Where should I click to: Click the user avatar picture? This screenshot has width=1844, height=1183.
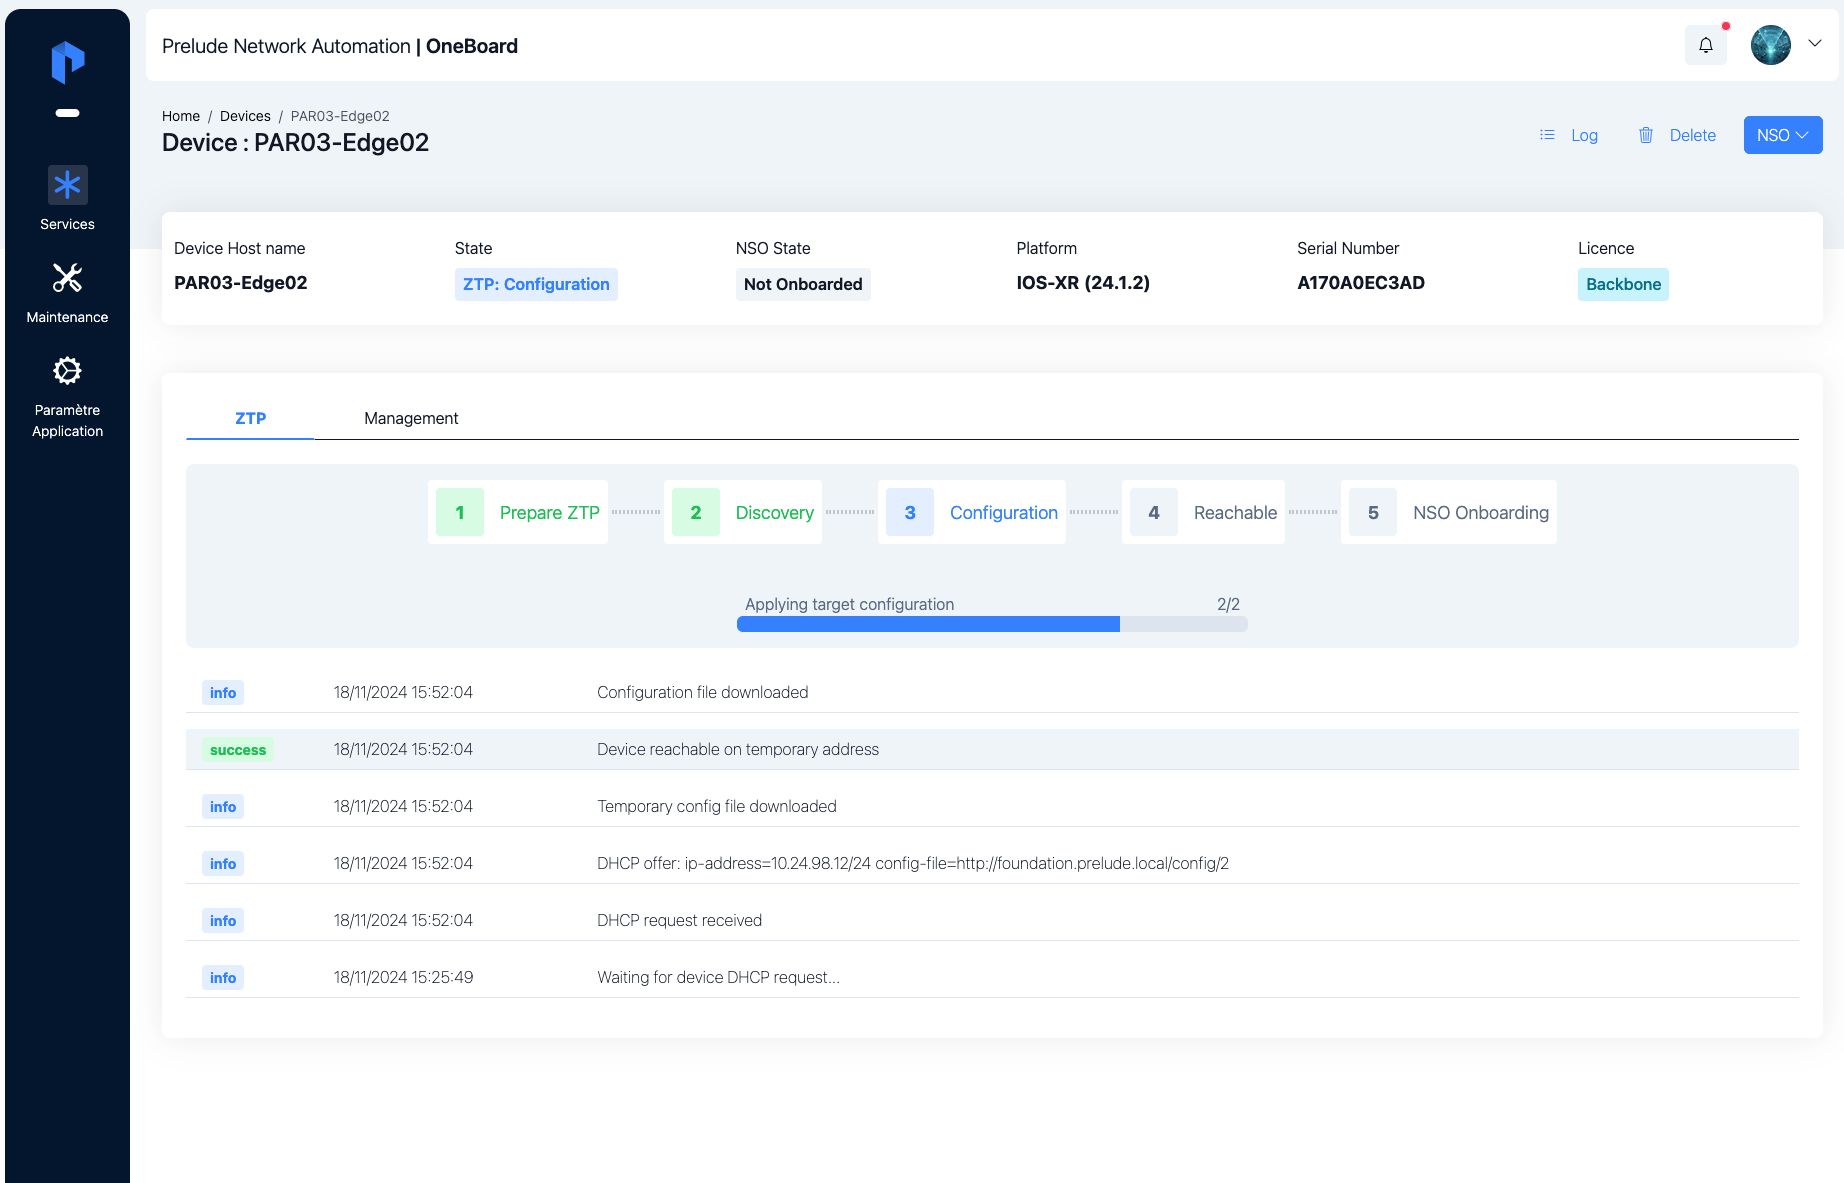tap(1770, 45)
